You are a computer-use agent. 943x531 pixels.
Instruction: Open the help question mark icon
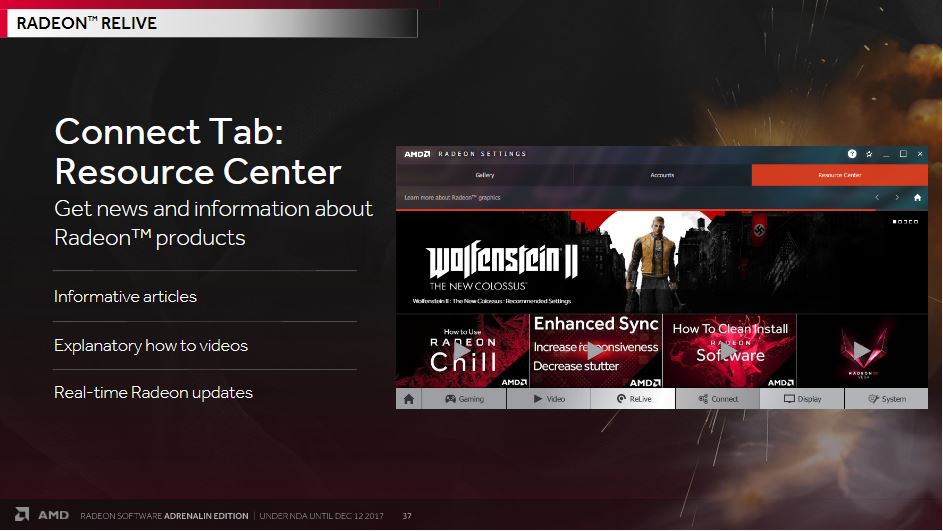[852, 154]
